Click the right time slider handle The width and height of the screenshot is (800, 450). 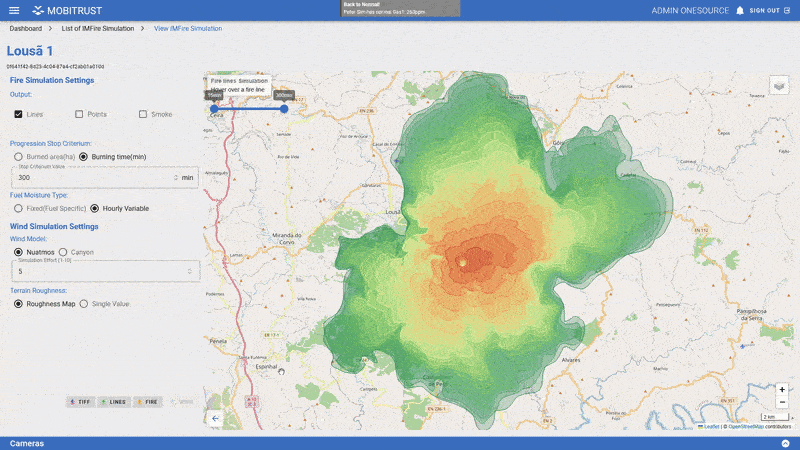(x=284, y=108)
